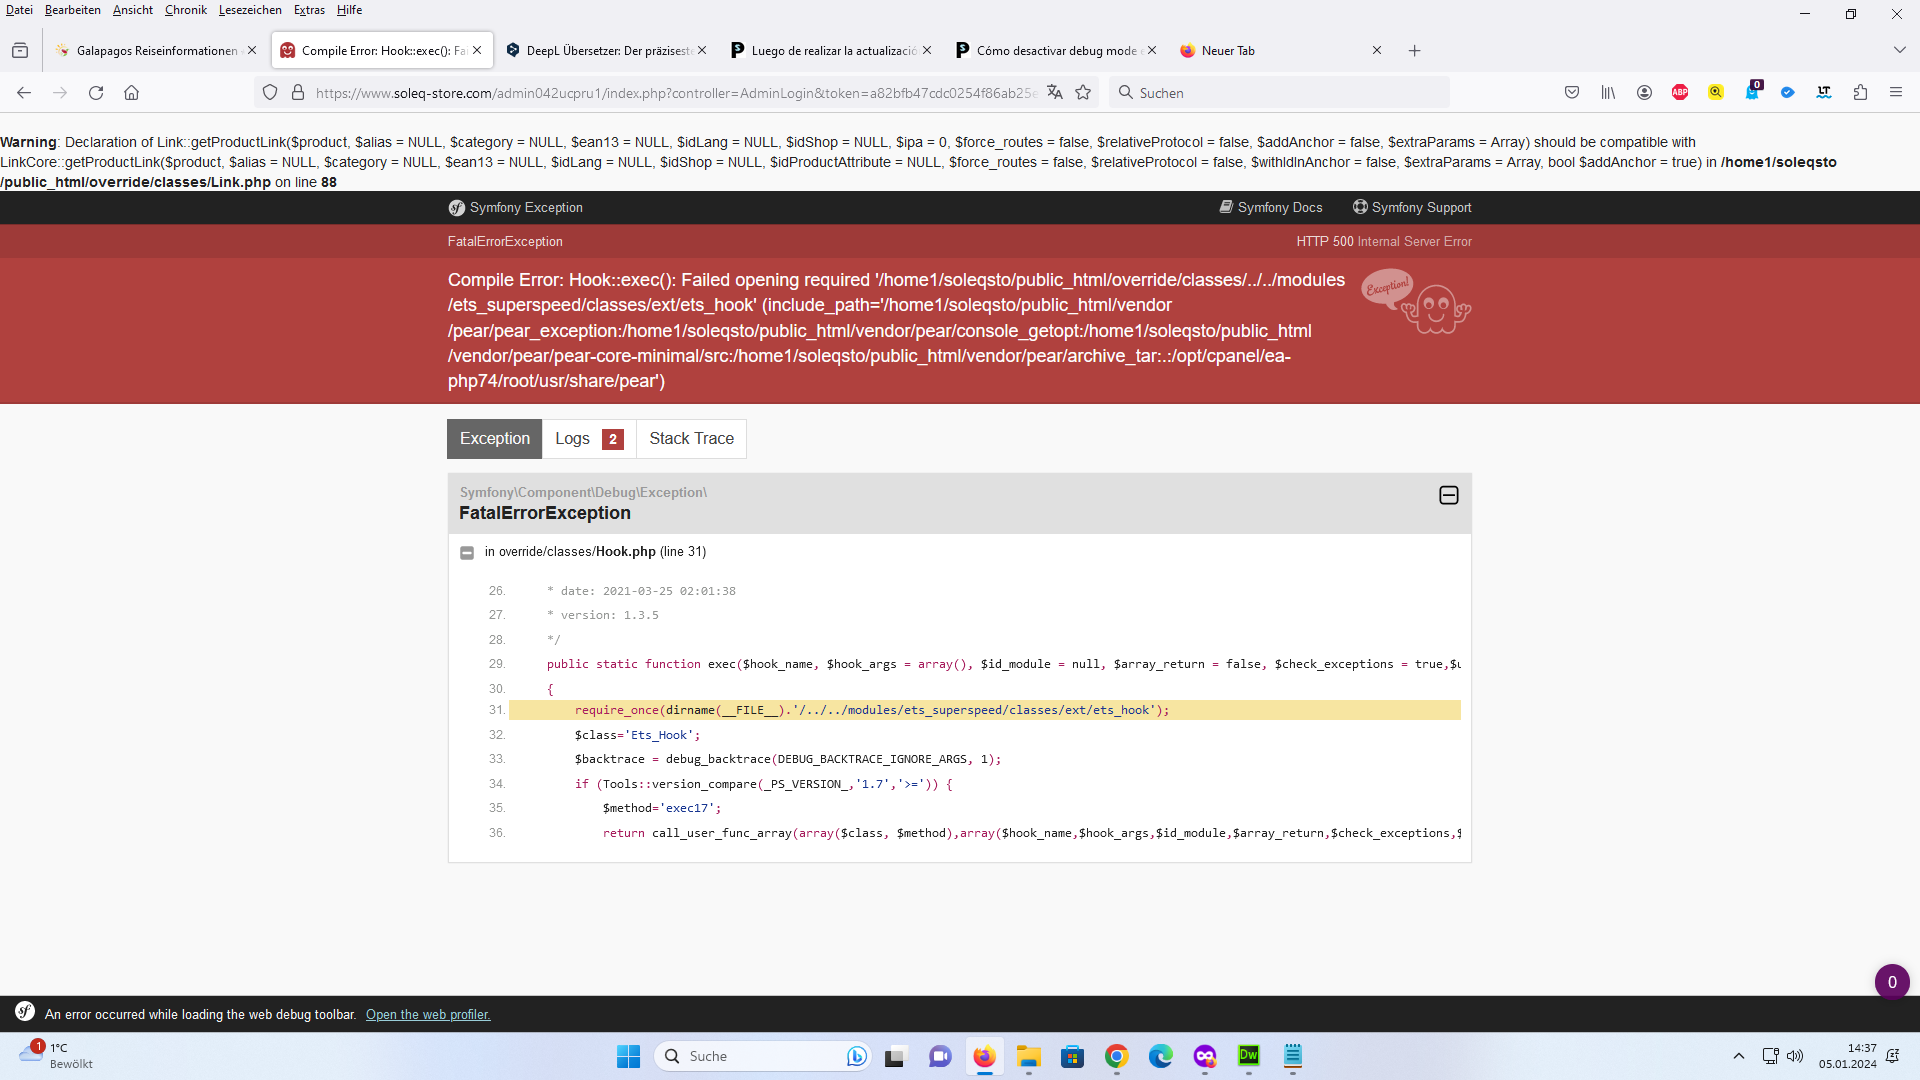Open the Pocket save icon

[1572, 93]
